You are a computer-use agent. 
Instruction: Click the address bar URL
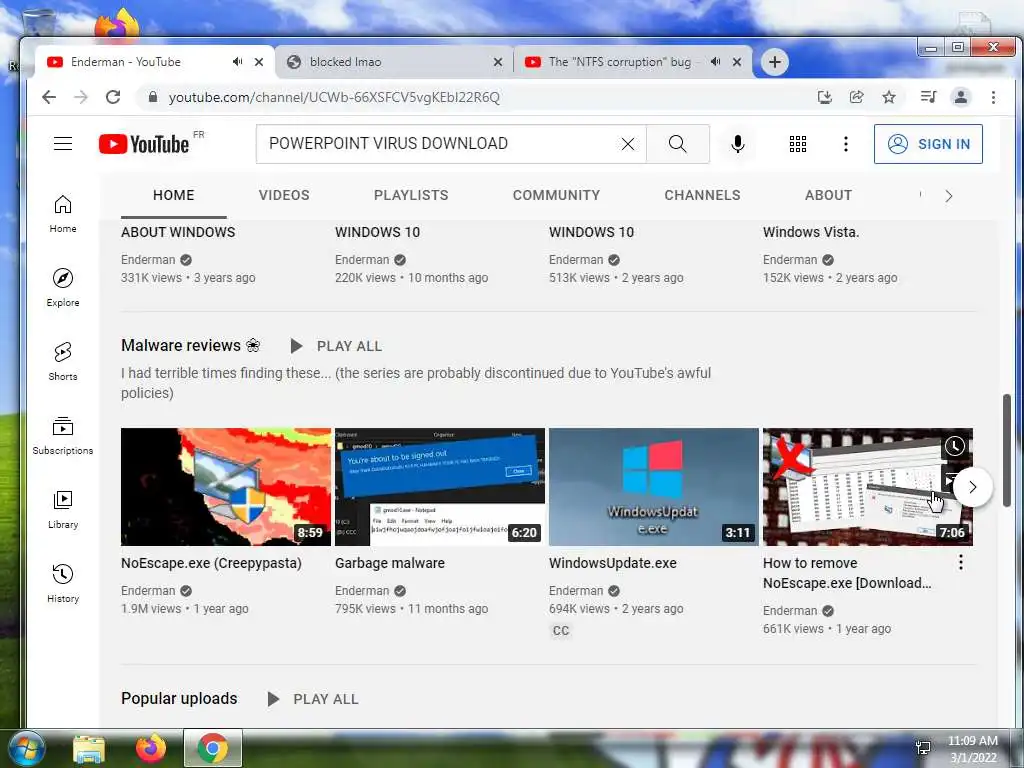click(334, 97)
